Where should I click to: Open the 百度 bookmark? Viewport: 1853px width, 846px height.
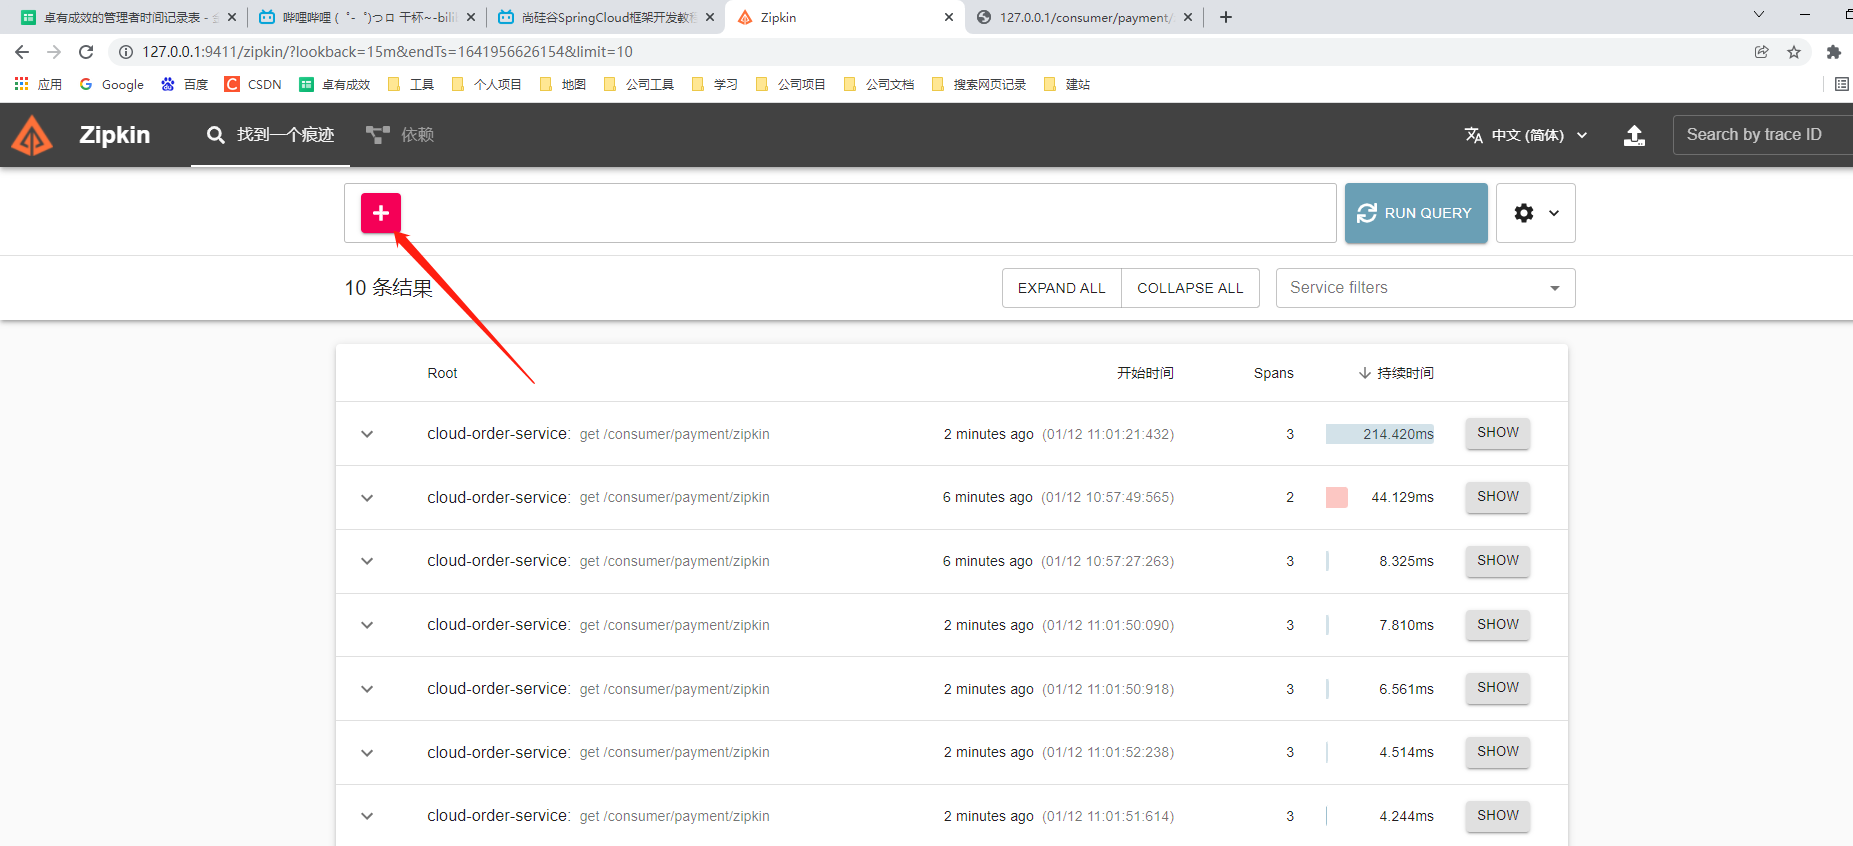(x=184, y=84)
